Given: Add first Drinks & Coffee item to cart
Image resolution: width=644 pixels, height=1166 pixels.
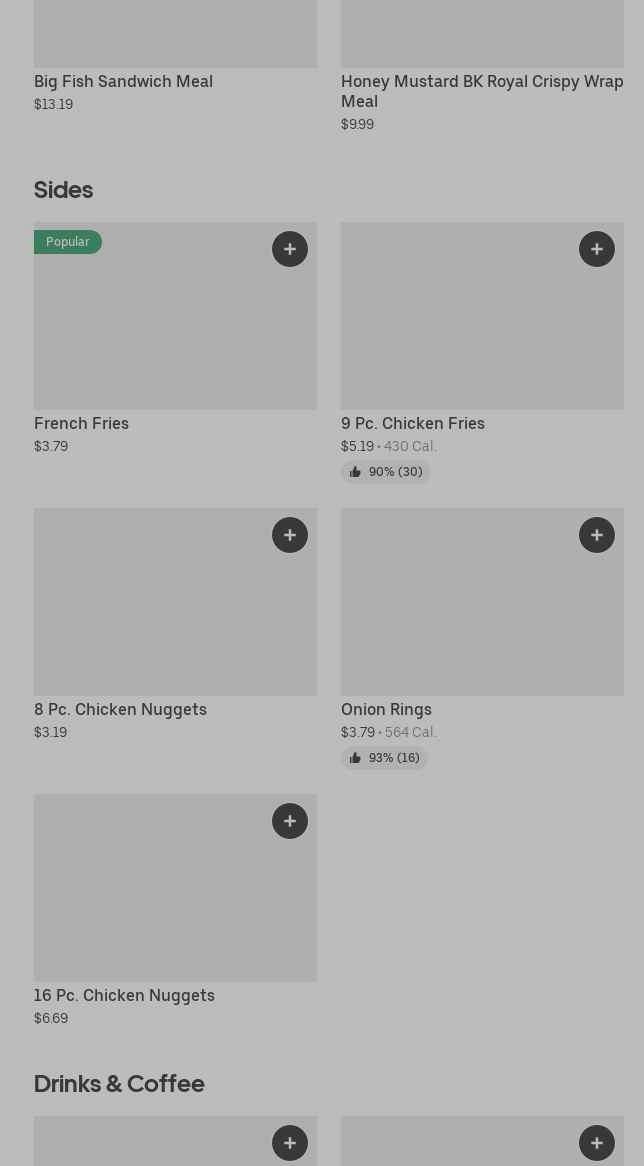Looking at the screenshot, I should click(x=290, y=1143).
